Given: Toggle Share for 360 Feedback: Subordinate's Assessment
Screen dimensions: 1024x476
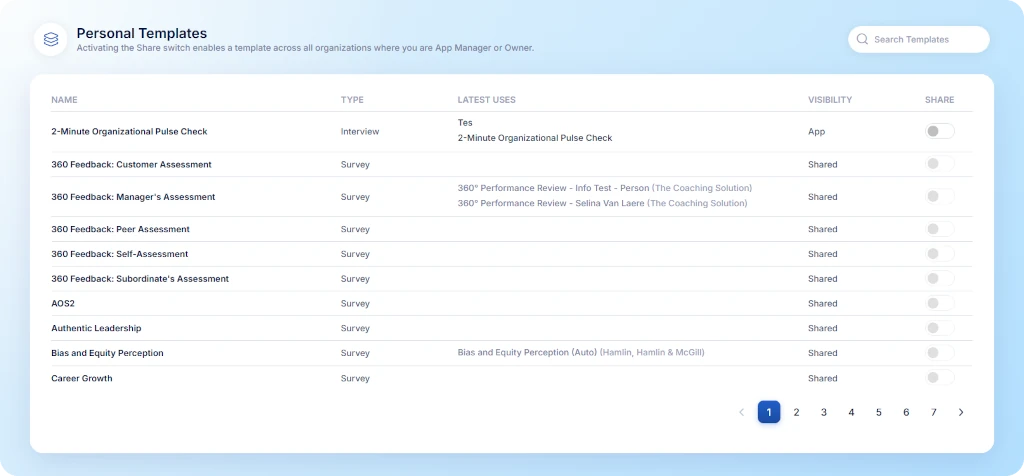Looking at the screenshot, I should [940, 279].
